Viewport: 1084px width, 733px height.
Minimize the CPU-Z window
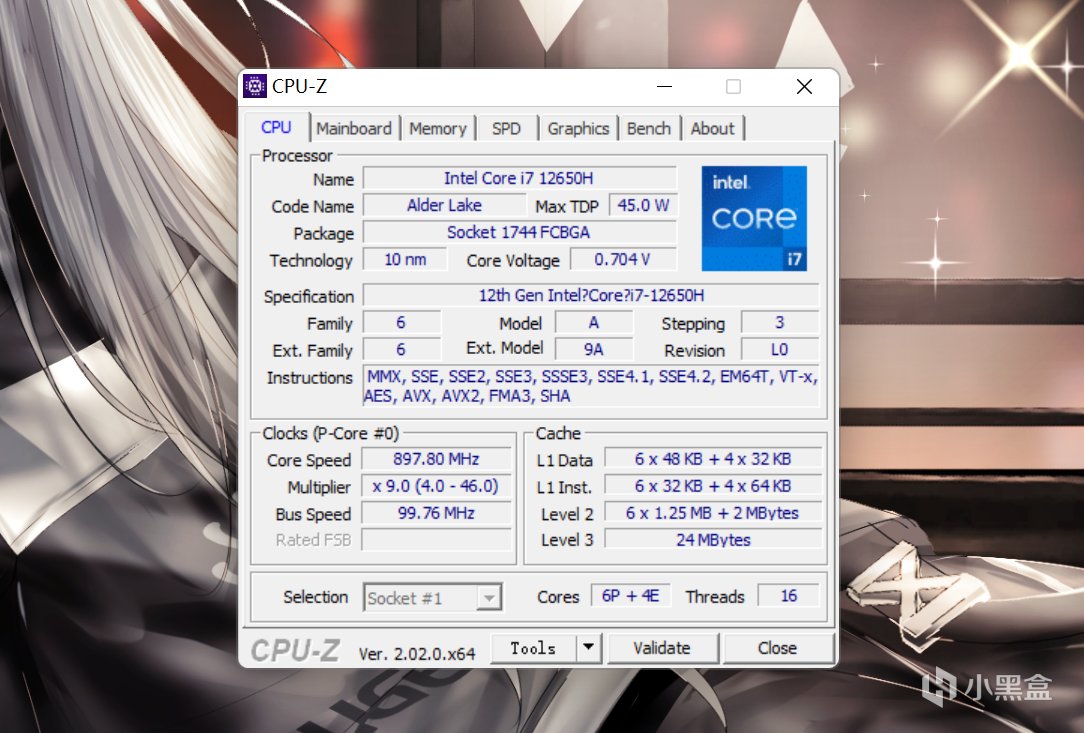pyautogui.click(x=664, y=86)
